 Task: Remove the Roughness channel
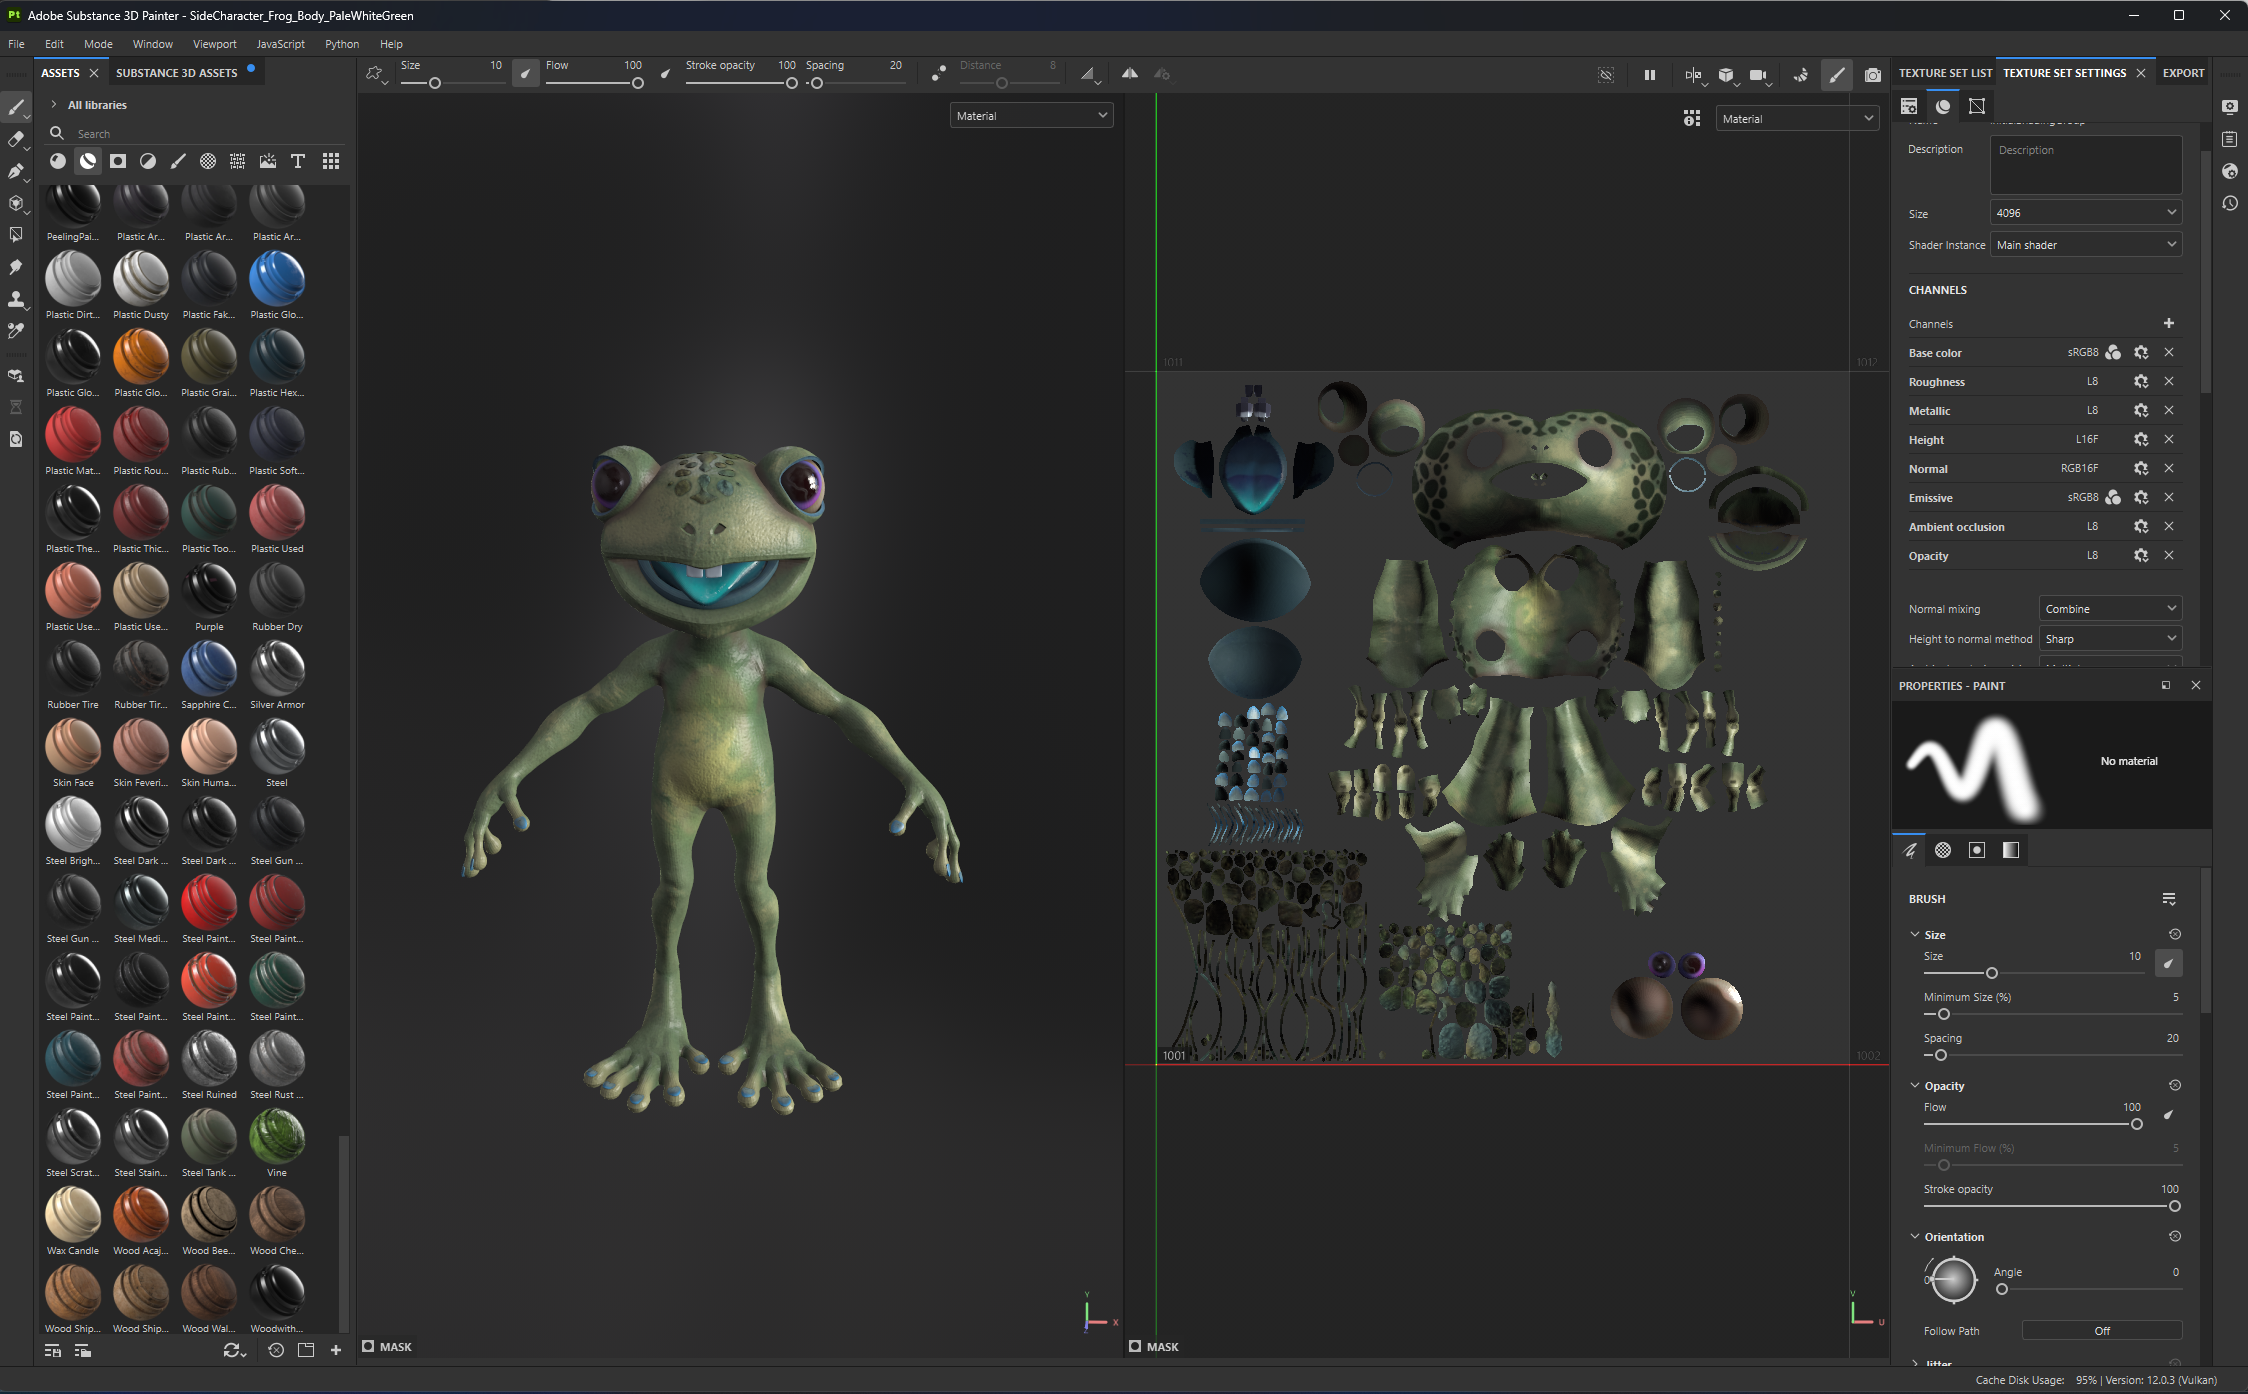click(2169, 381)
